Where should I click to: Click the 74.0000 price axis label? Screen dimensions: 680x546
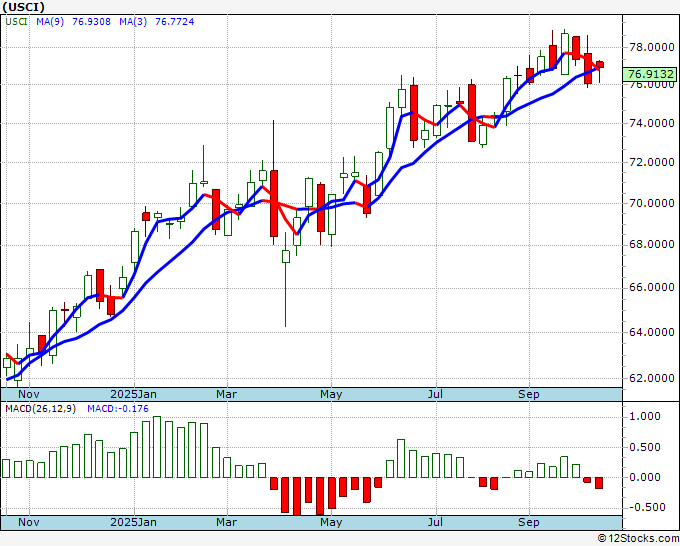[x=652, y=124]
